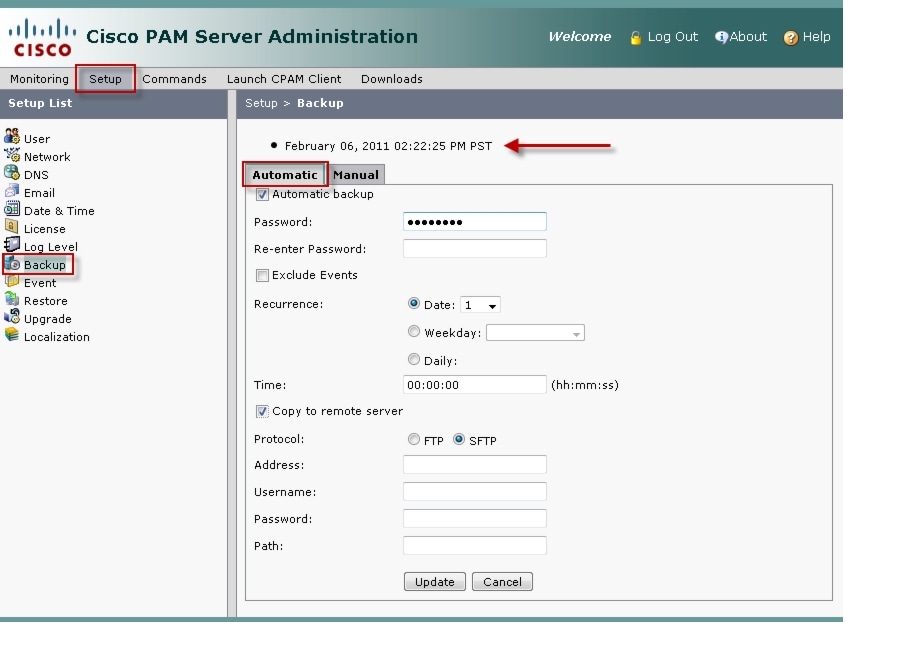This screenshot has height=650, width=902.
Task: Click the Backup disk icon
Action: click(x=13, y=264)
